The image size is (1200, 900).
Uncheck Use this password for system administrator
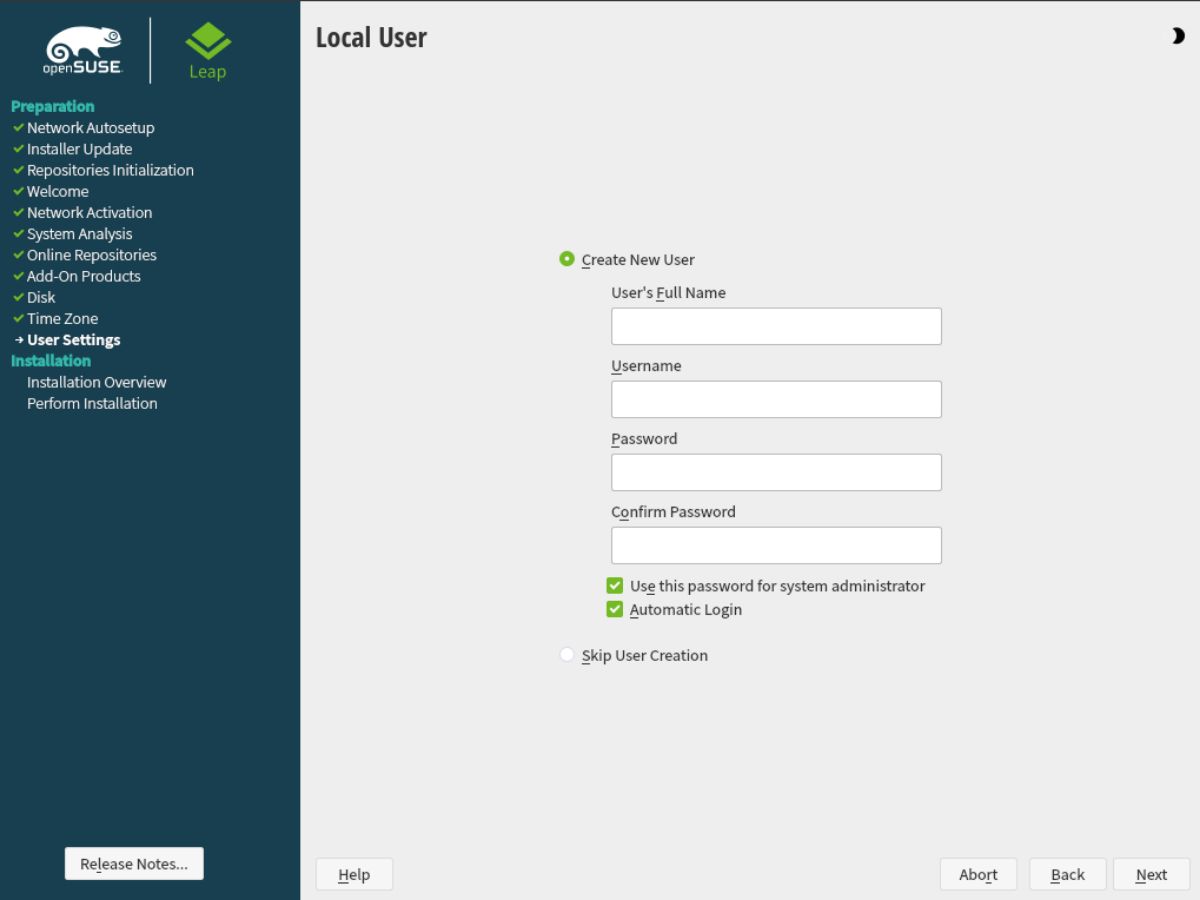point(614,585)
